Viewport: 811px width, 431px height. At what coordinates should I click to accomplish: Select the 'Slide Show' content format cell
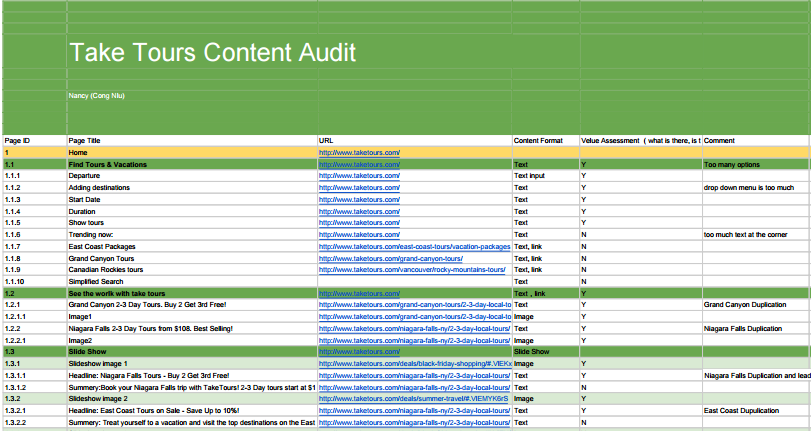coord(546,352)
